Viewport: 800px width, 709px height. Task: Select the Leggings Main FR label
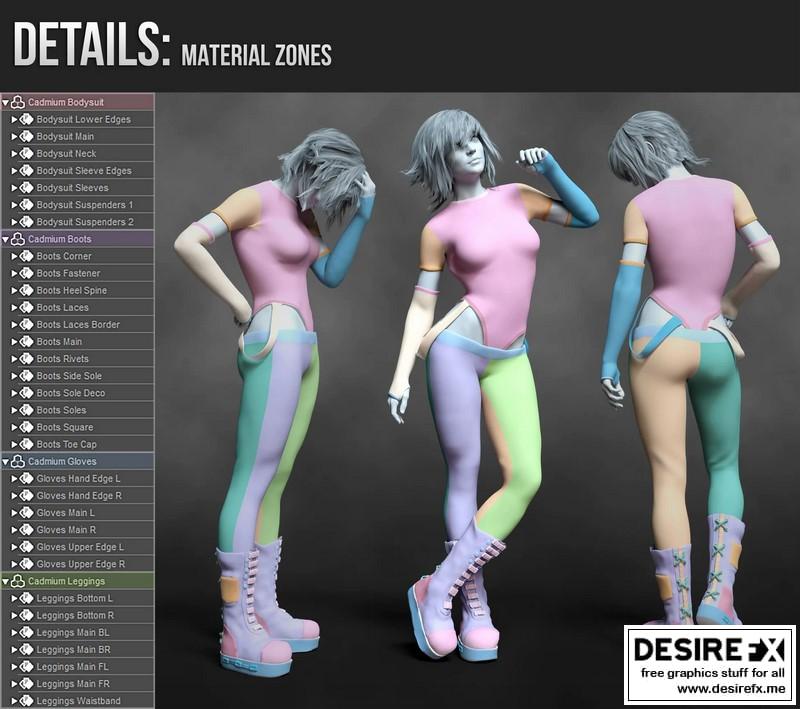(x=73, y=684)
